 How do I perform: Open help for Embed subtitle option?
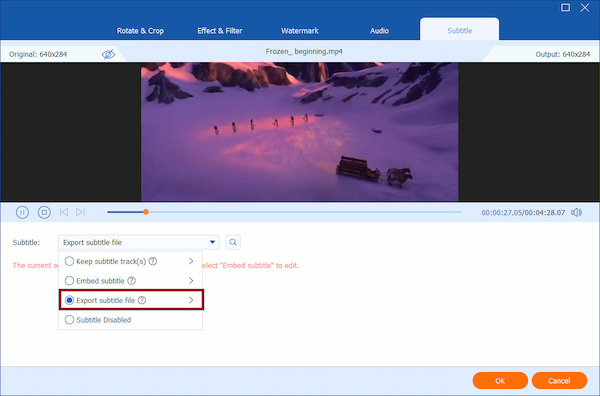[x=131, y=281]
